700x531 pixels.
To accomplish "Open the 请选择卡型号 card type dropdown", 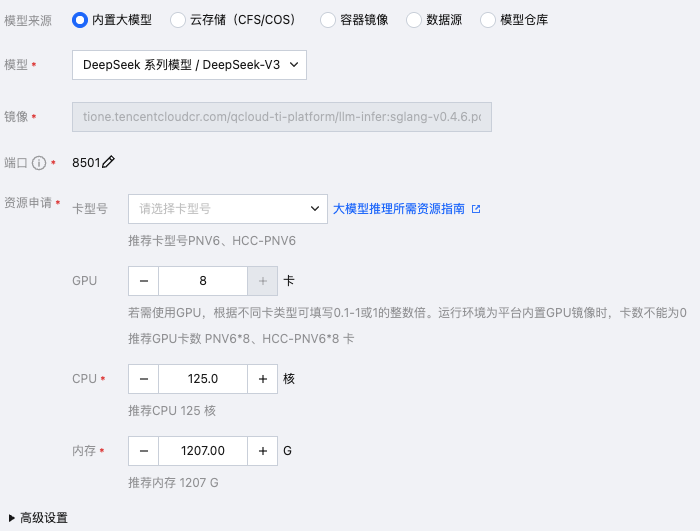I will 228,209.
